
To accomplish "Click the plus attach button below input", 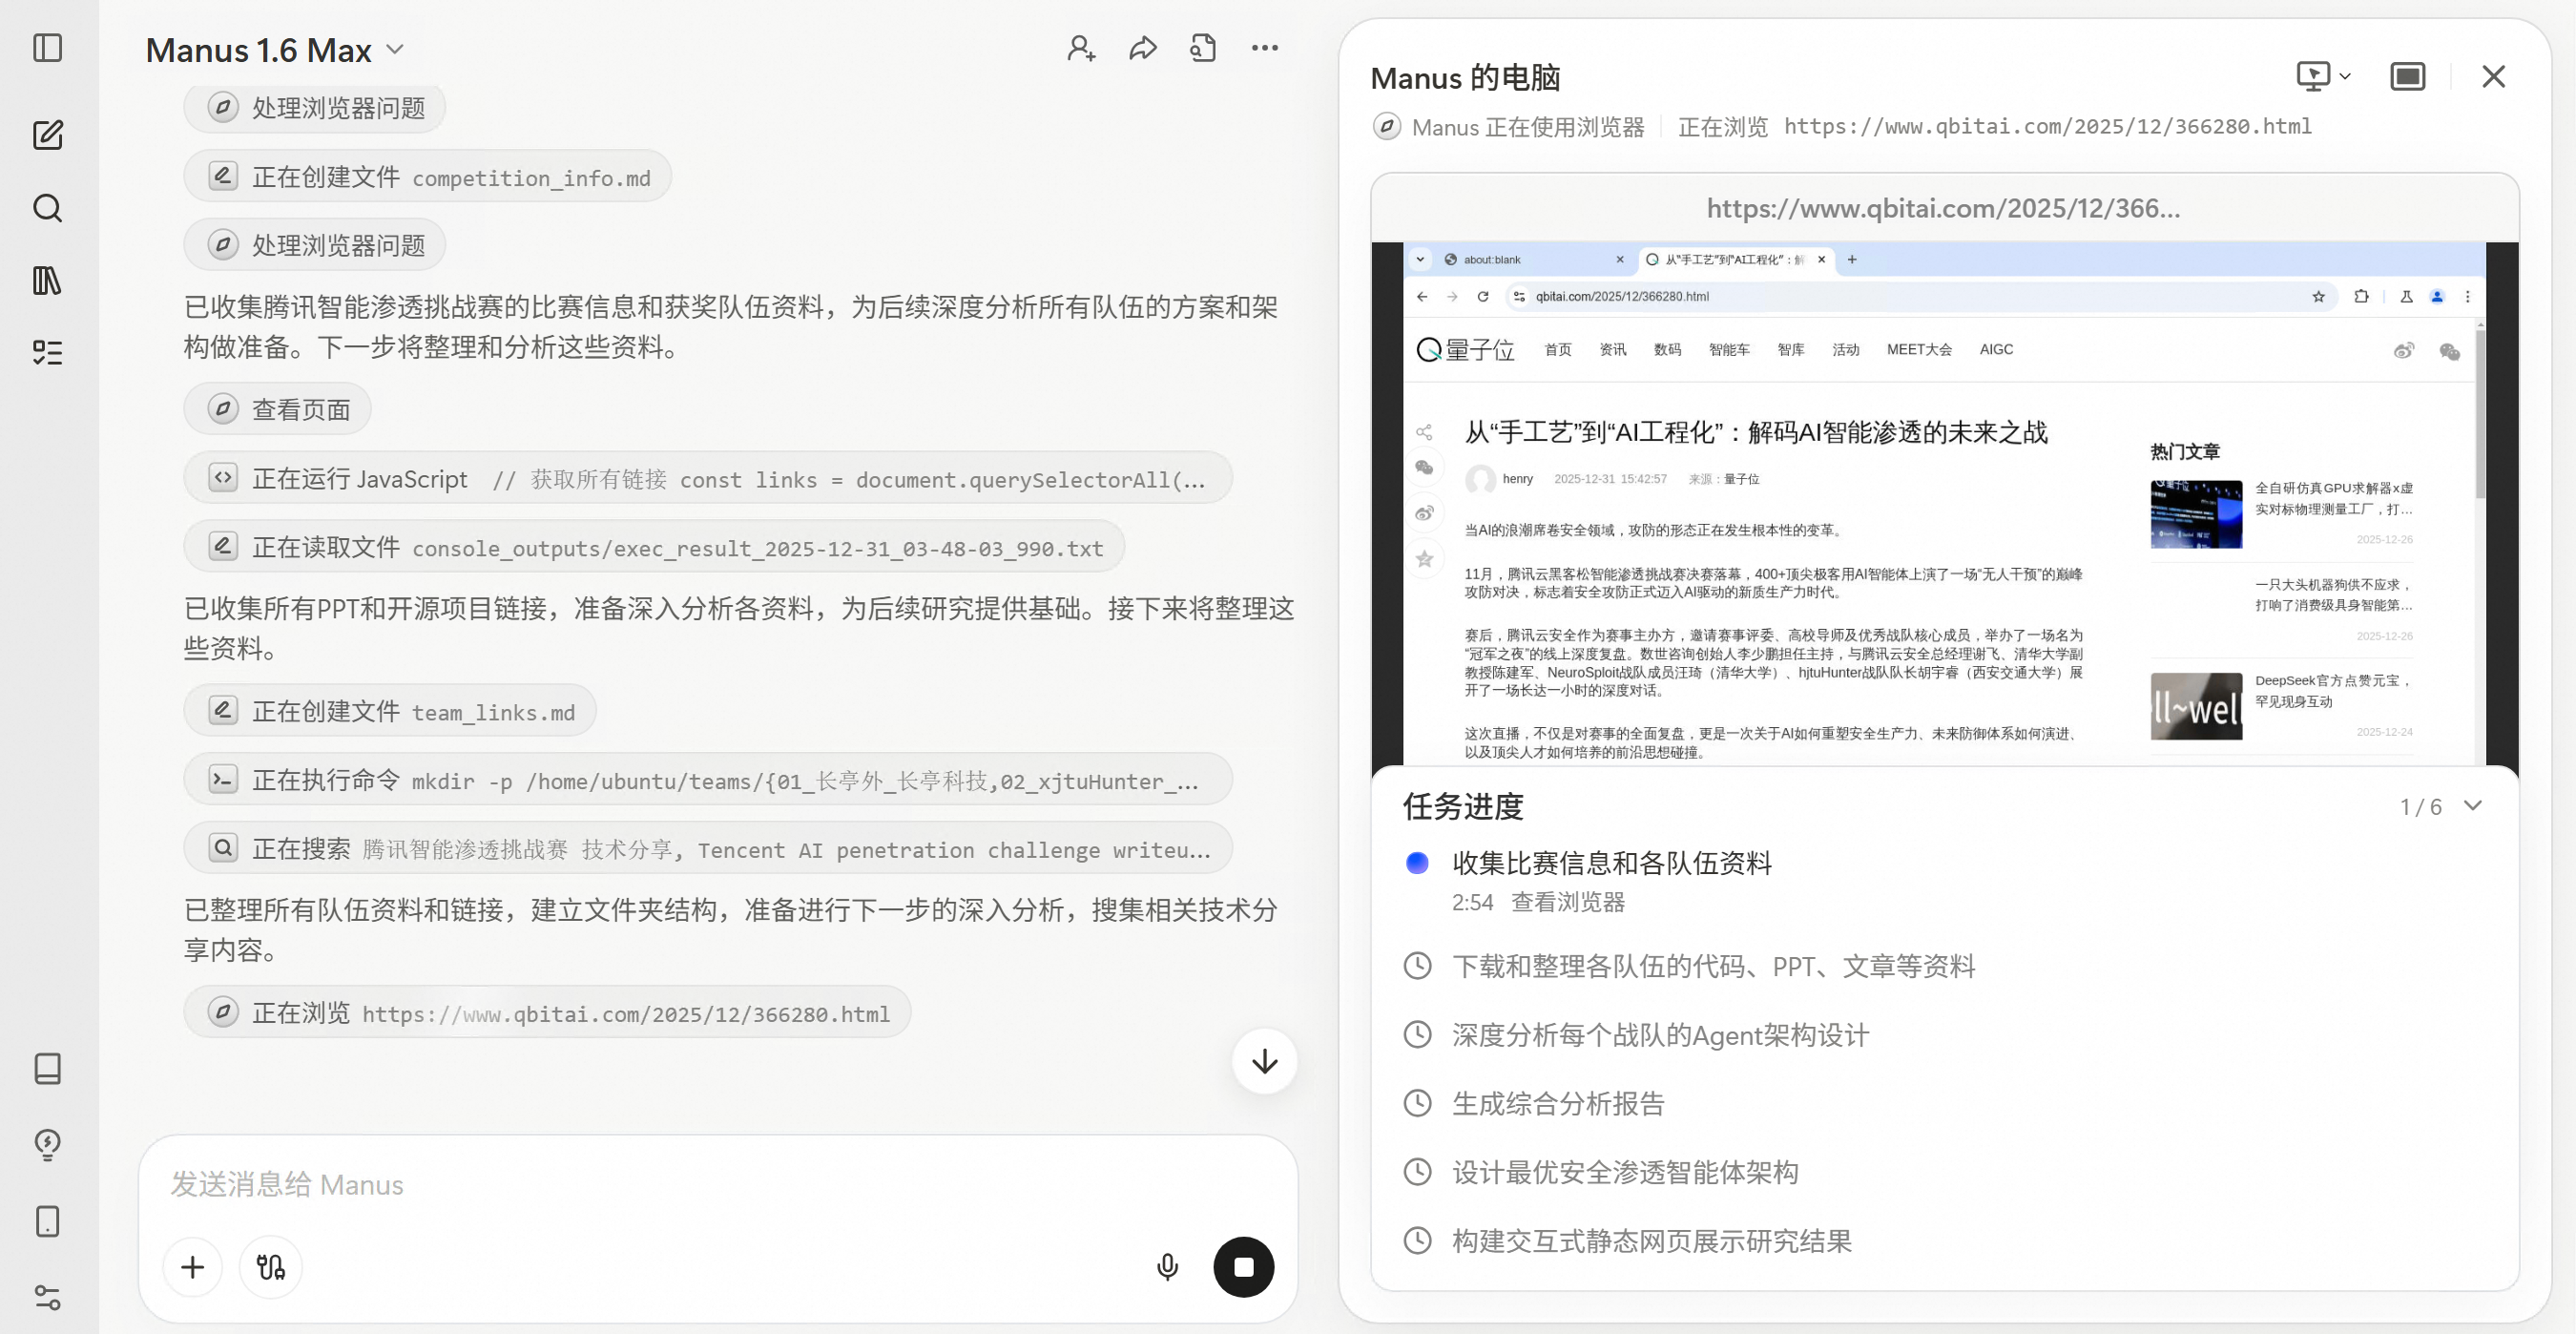I will point(193,1267).
